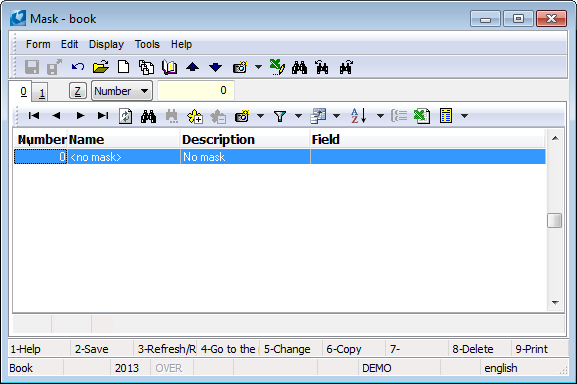Open dropdown next to stacked windows icon

336,116
